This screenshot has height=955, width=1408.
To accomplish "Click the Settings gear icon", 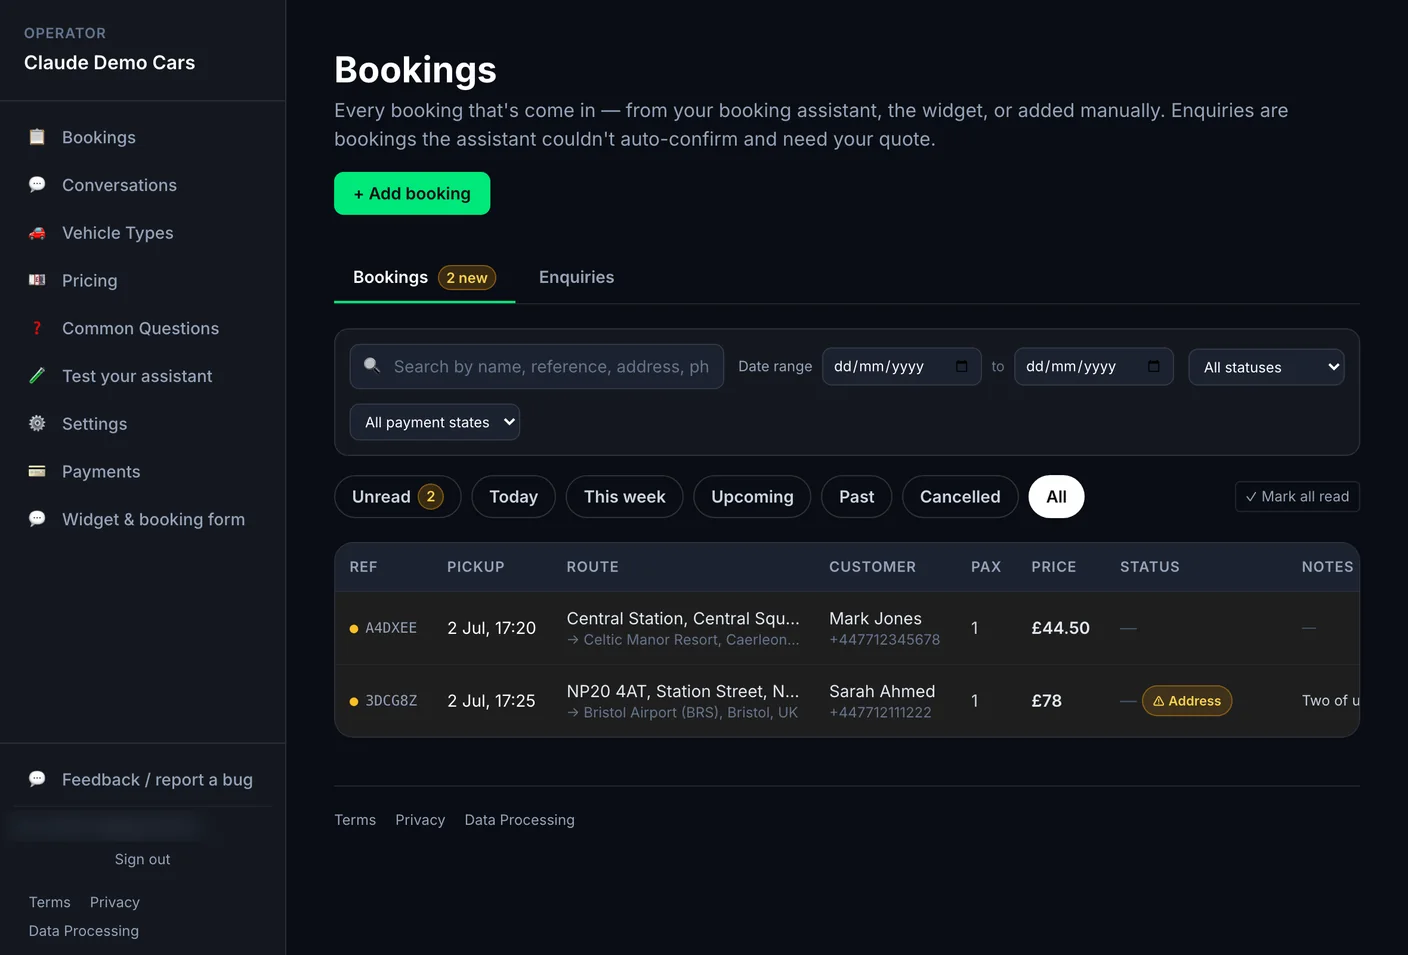I will click(37, 424).
